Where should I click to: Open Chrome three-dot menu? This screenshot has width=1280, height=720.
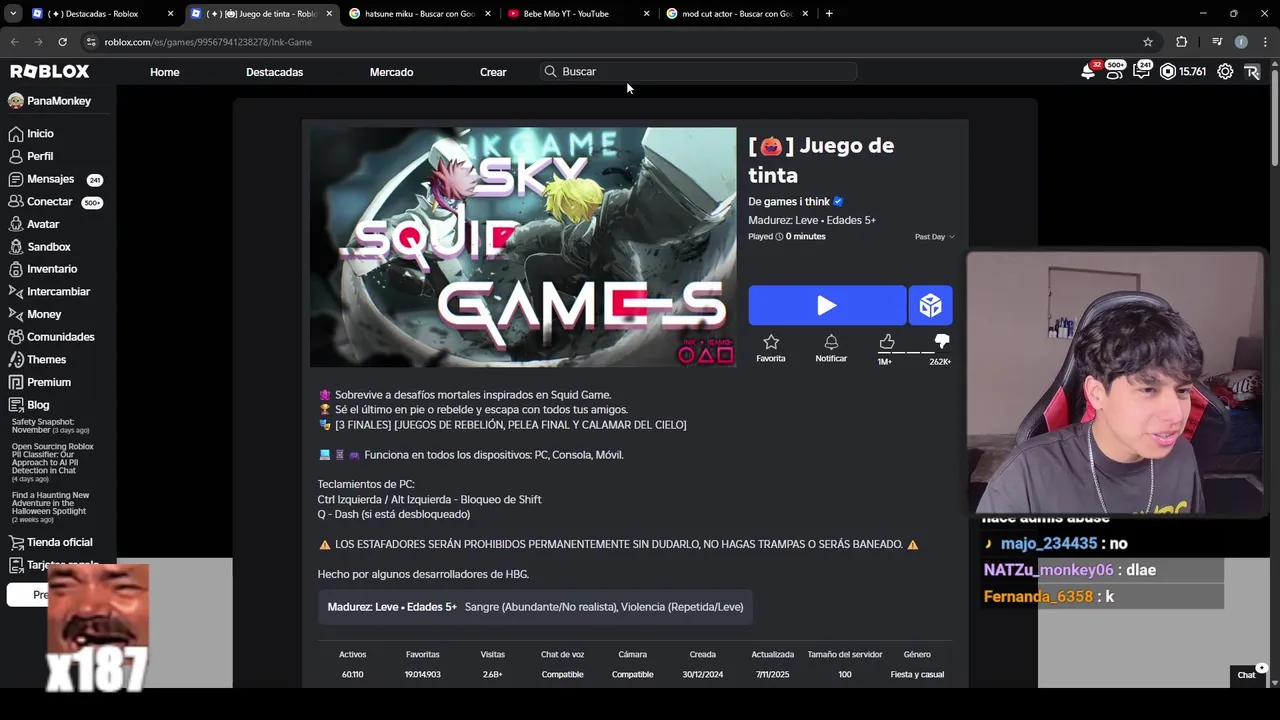click(1266, 42)
